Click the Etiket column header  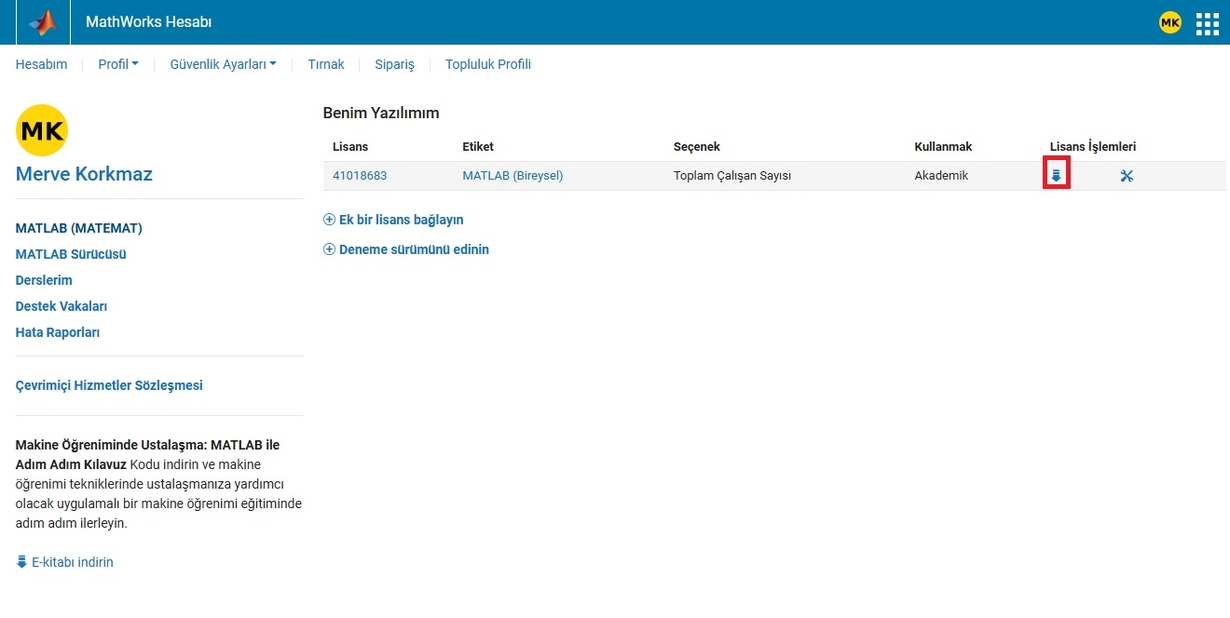(x=478, y=147)
